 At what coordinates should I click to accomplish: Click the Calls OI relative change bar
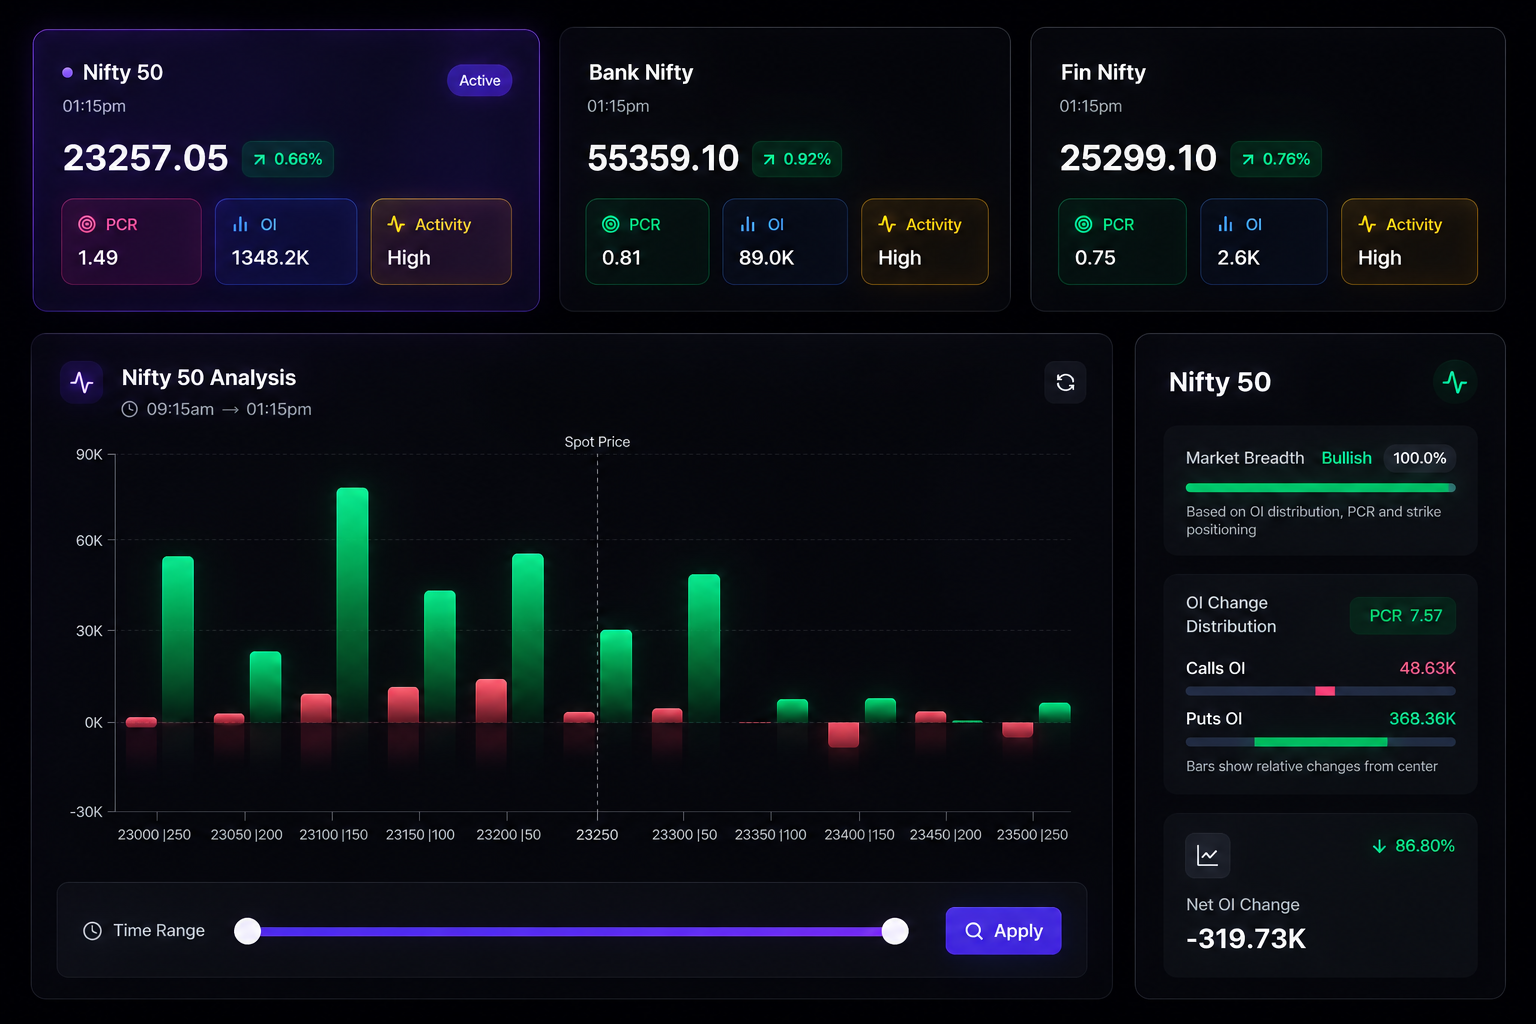(1321, 691)
